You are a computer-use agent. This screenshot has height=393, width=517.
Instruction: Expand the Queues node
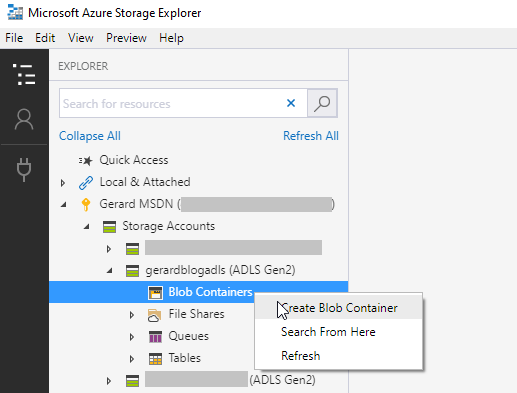[132, 337]
